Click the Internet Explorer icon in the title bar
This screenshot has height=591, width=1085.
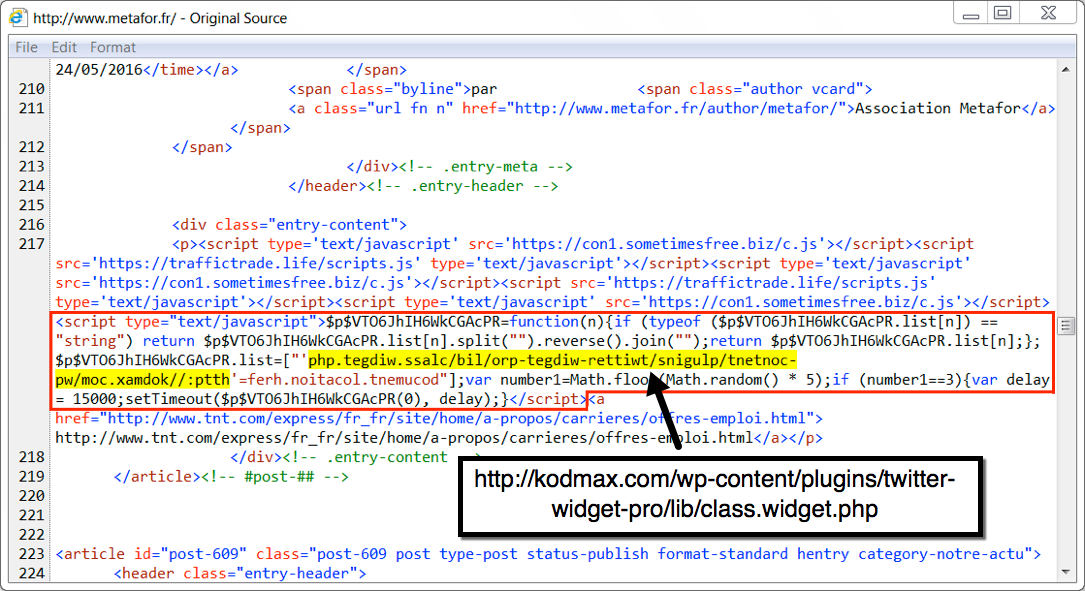tap(17, 17)
